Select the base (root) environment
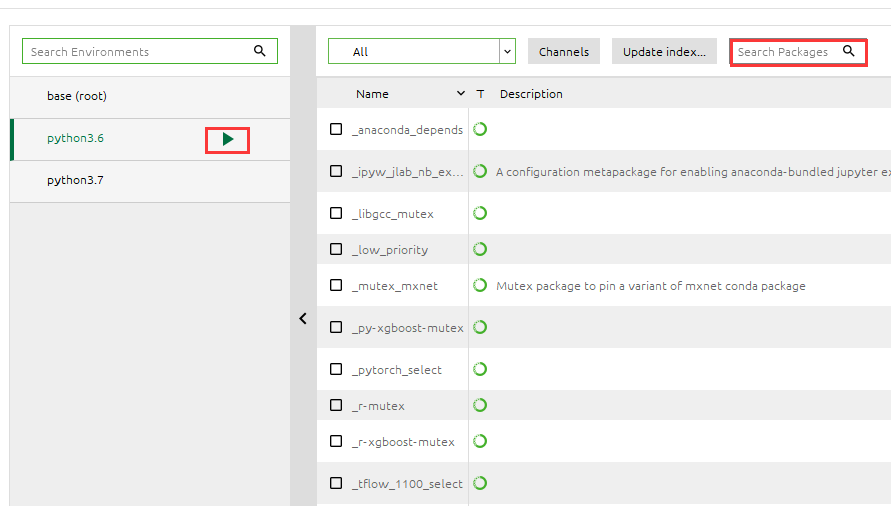The width and height of the screenshot is (891, 506). click(150, 97)
